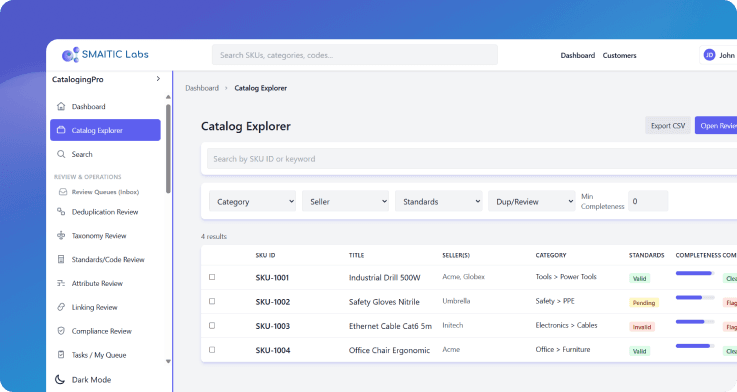Click the Pending status badge for SKU-1002
Viewport: 737px width, 392px height.
644,303
